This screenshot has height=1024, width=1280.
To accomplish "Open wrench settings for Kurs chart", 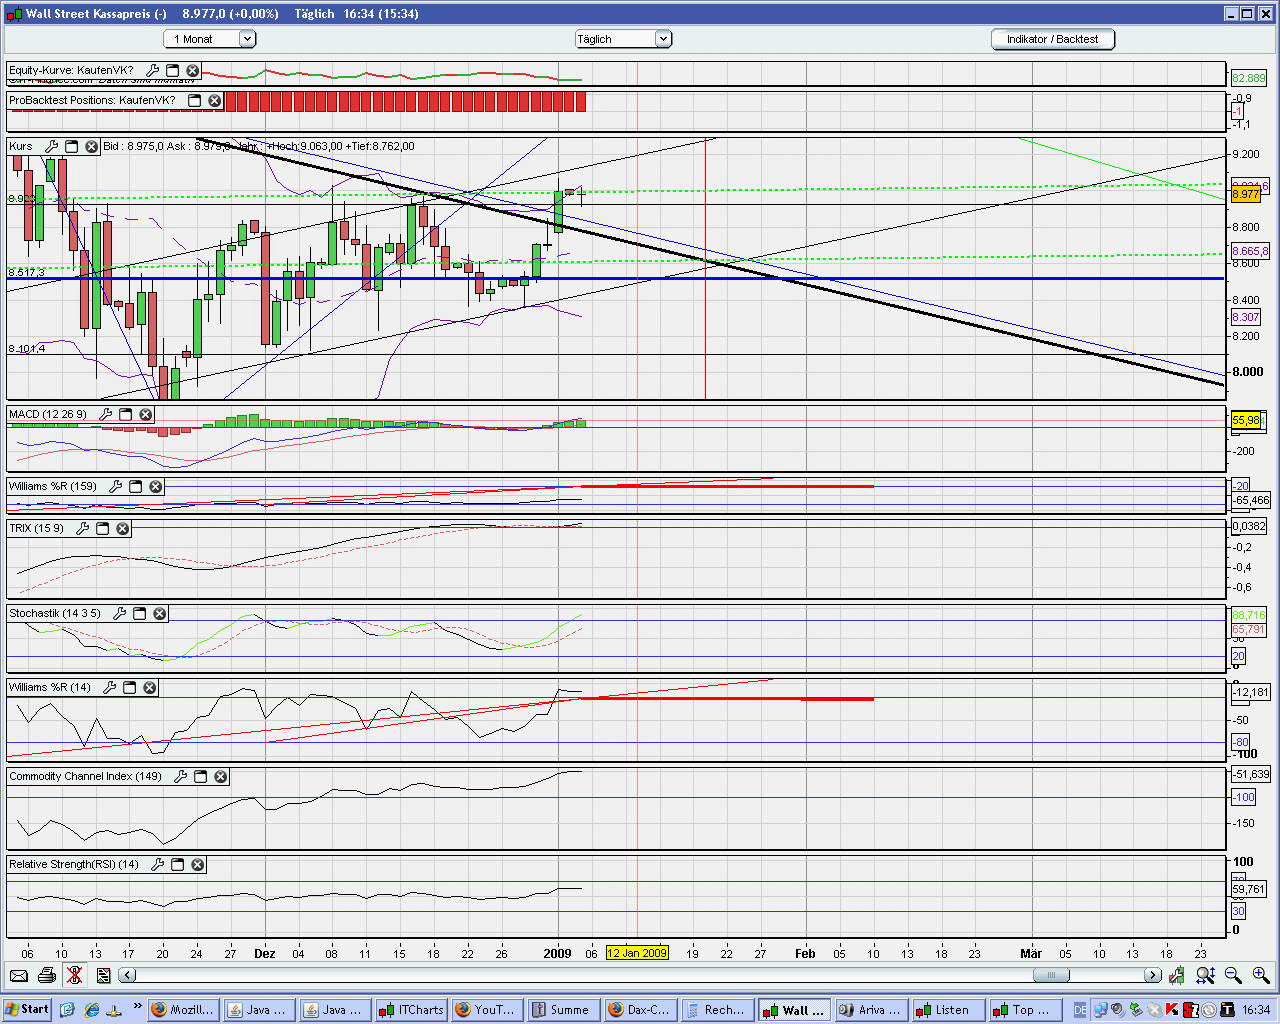I will pos(52,146).
